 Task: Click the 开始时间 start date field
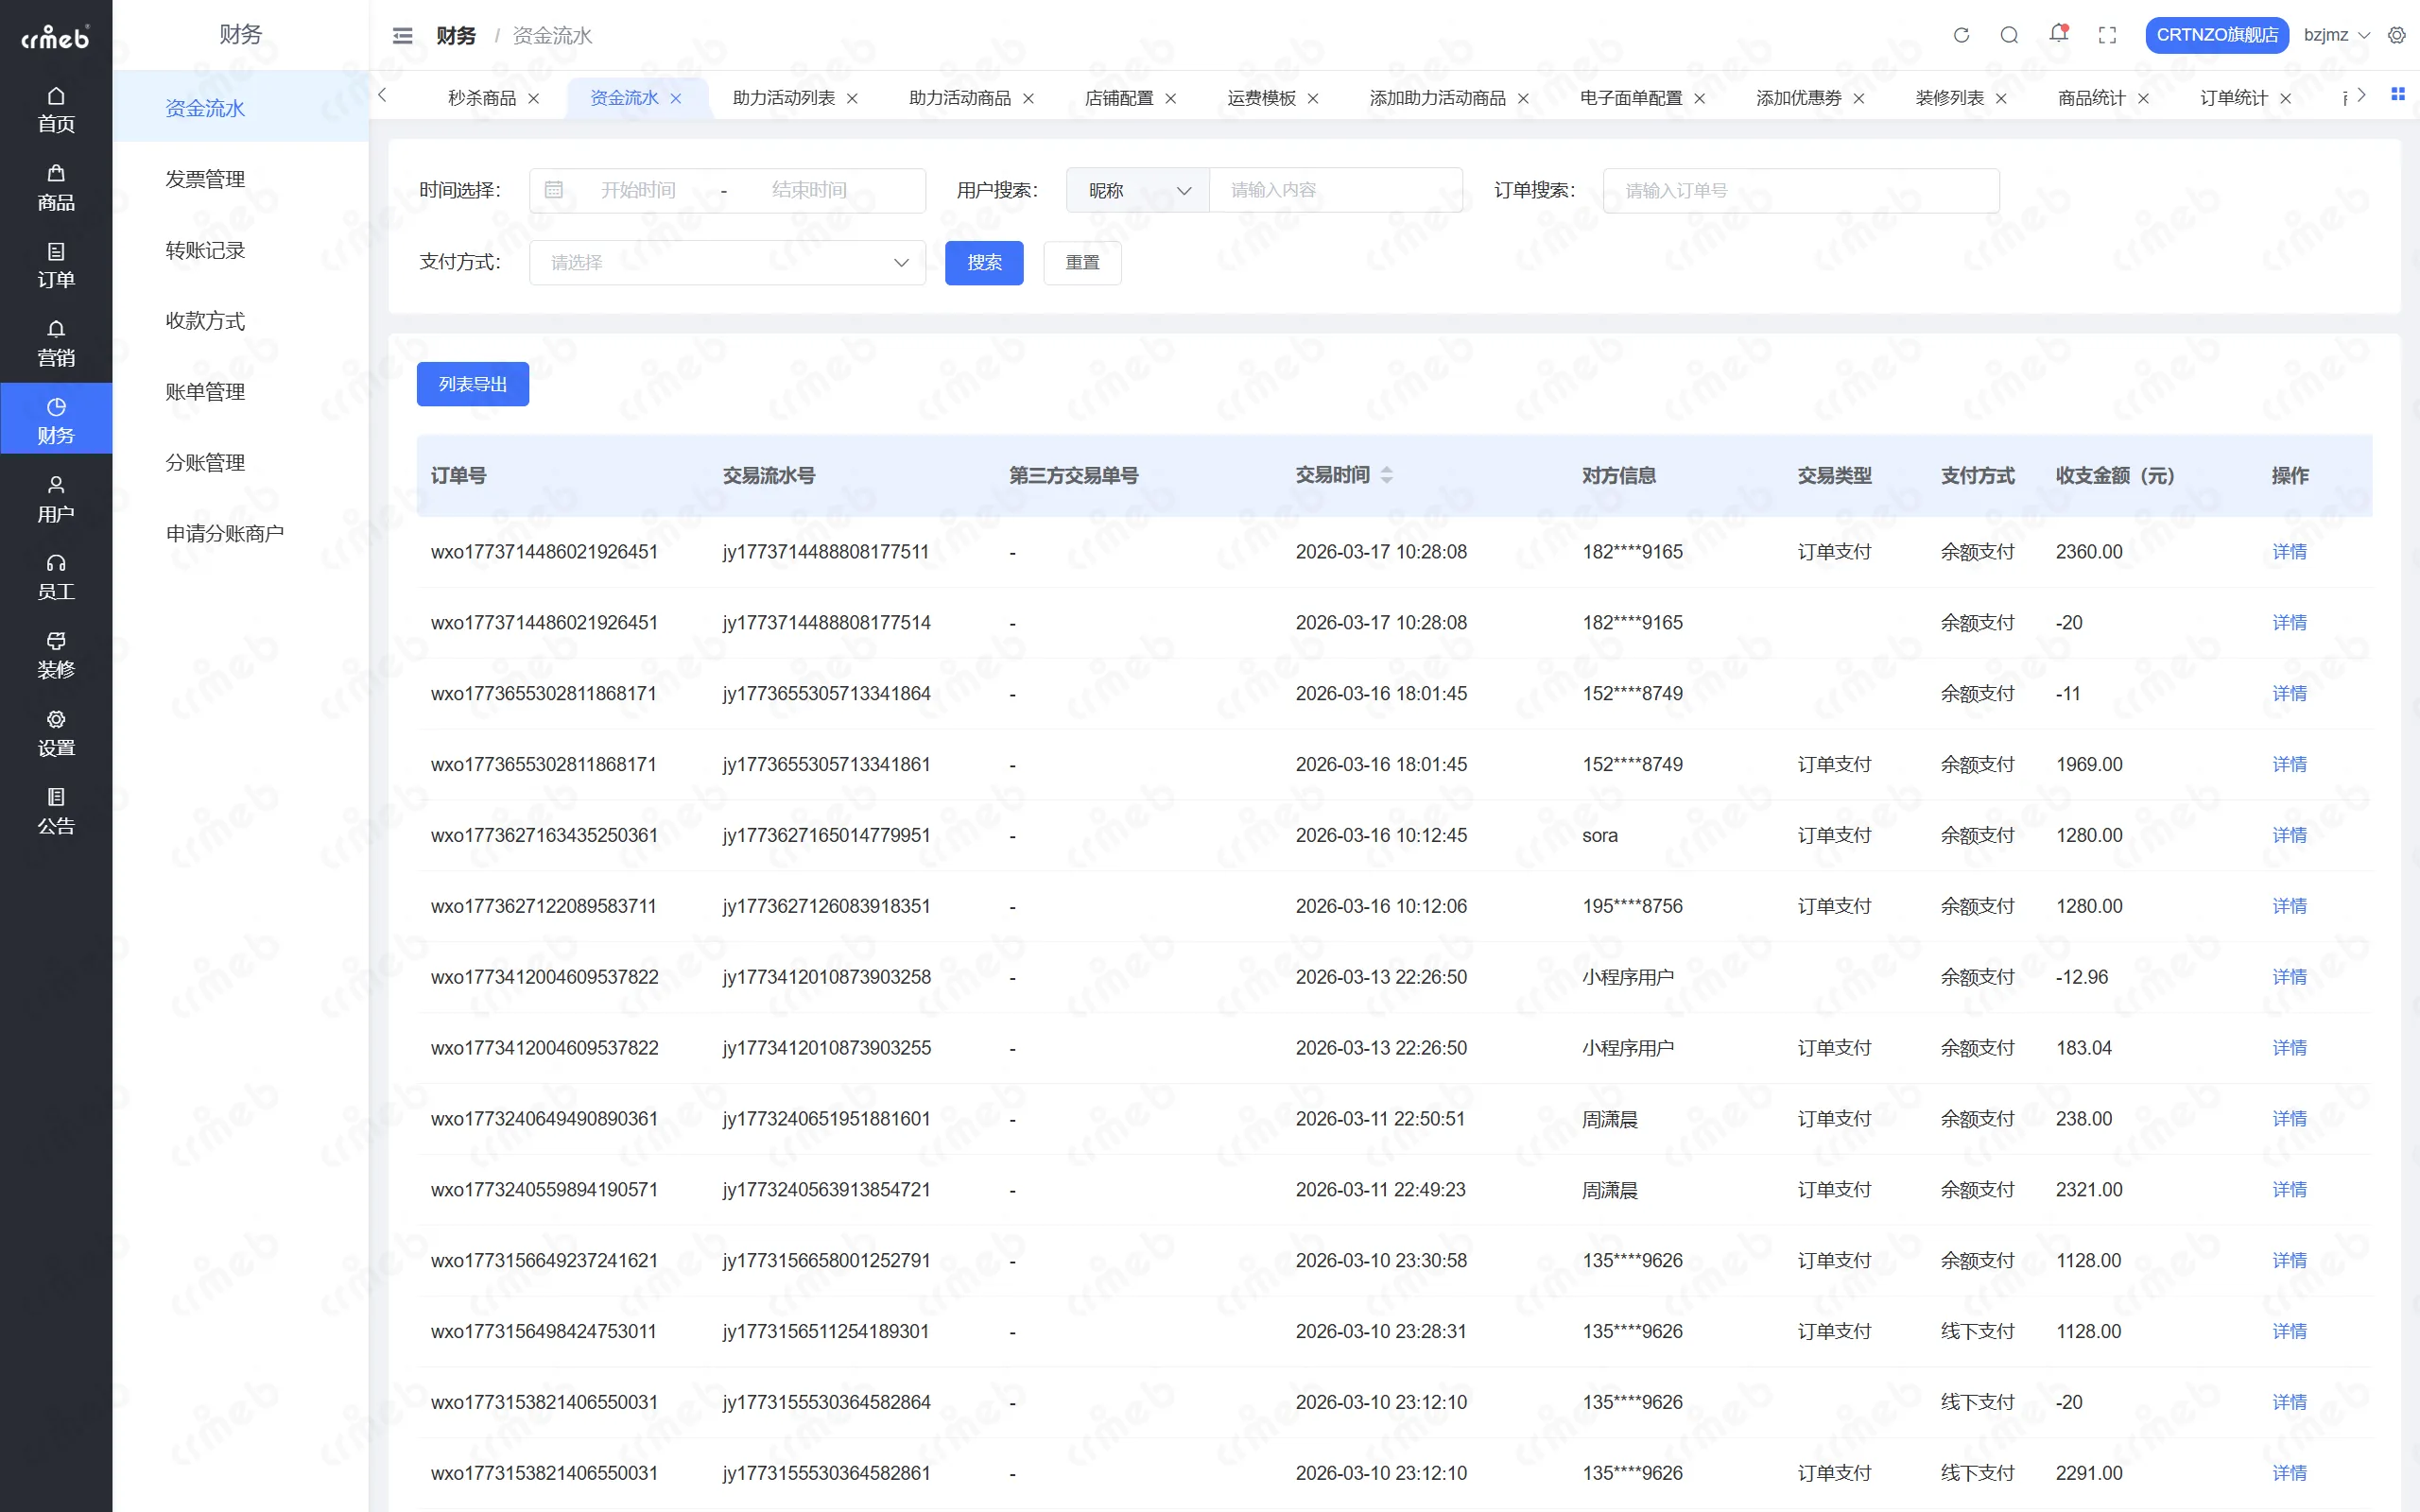click(638, 190)
